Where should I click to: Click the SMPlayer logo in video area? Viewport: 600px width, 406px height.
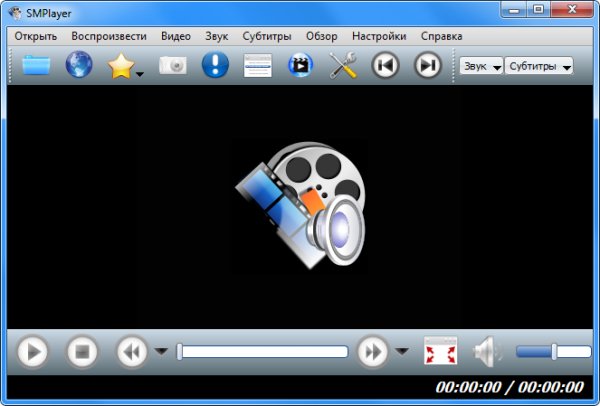(300, 205)
